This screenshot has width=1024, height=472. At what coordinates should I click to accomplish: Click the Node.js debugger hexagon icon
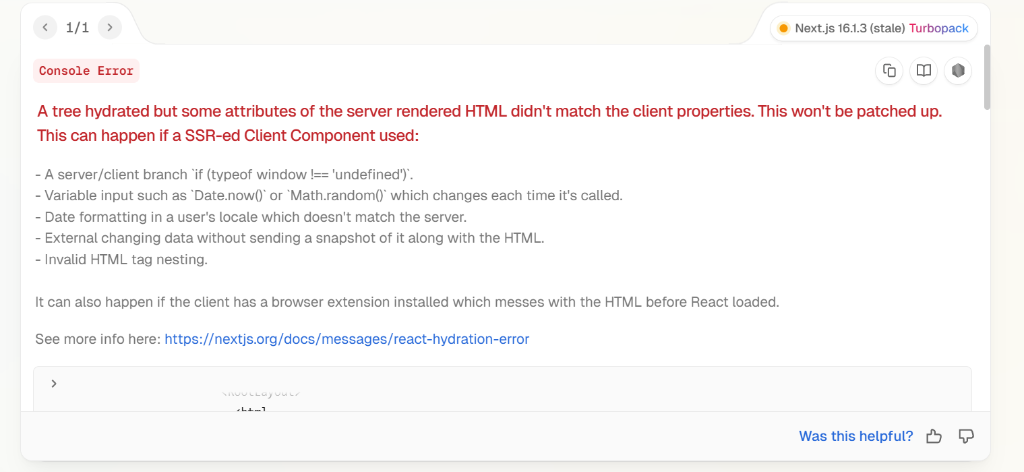coord(958,70)
